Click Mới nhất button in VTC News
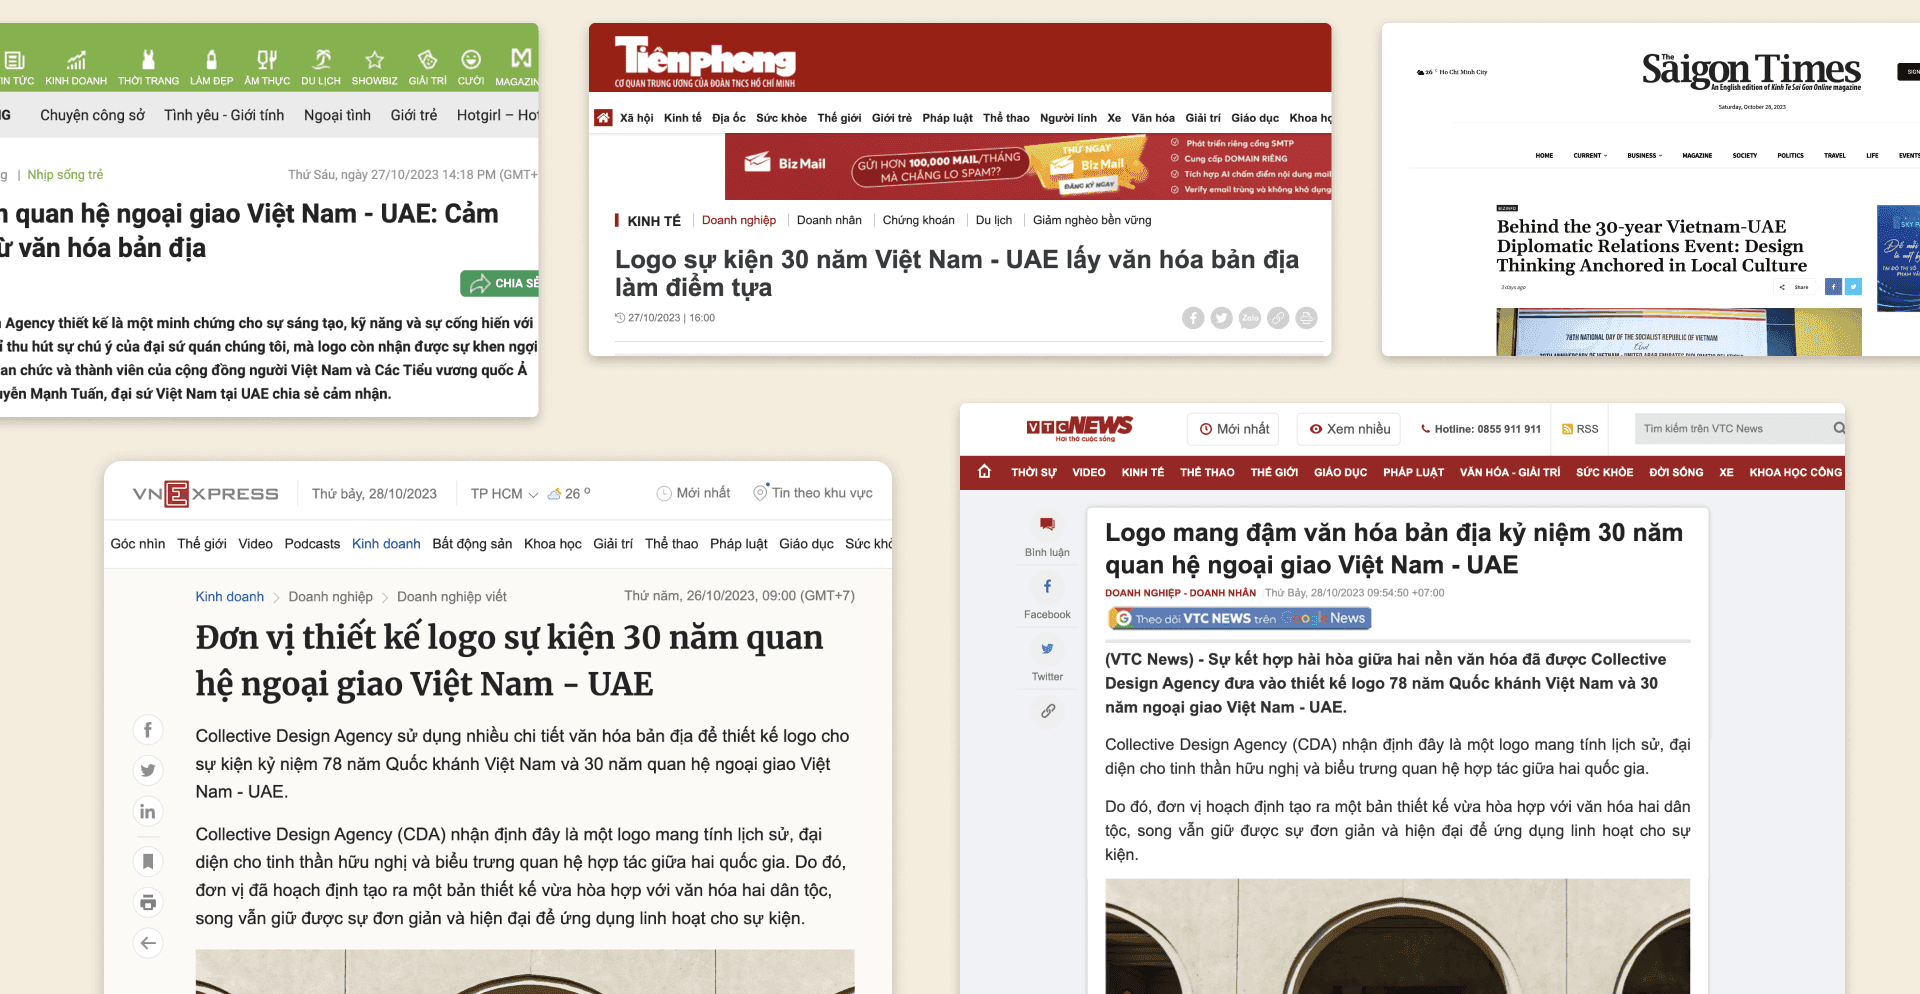 (1235, 429)
